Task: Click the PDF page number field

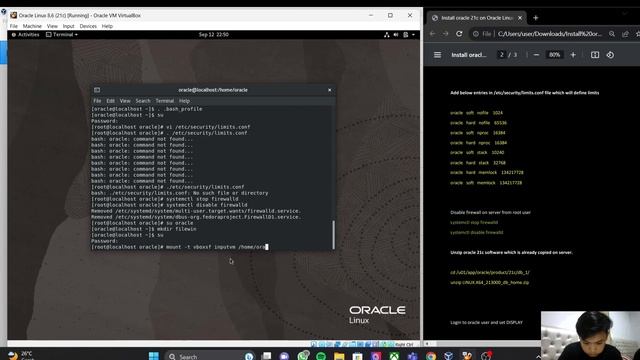Action: (502, 55)
